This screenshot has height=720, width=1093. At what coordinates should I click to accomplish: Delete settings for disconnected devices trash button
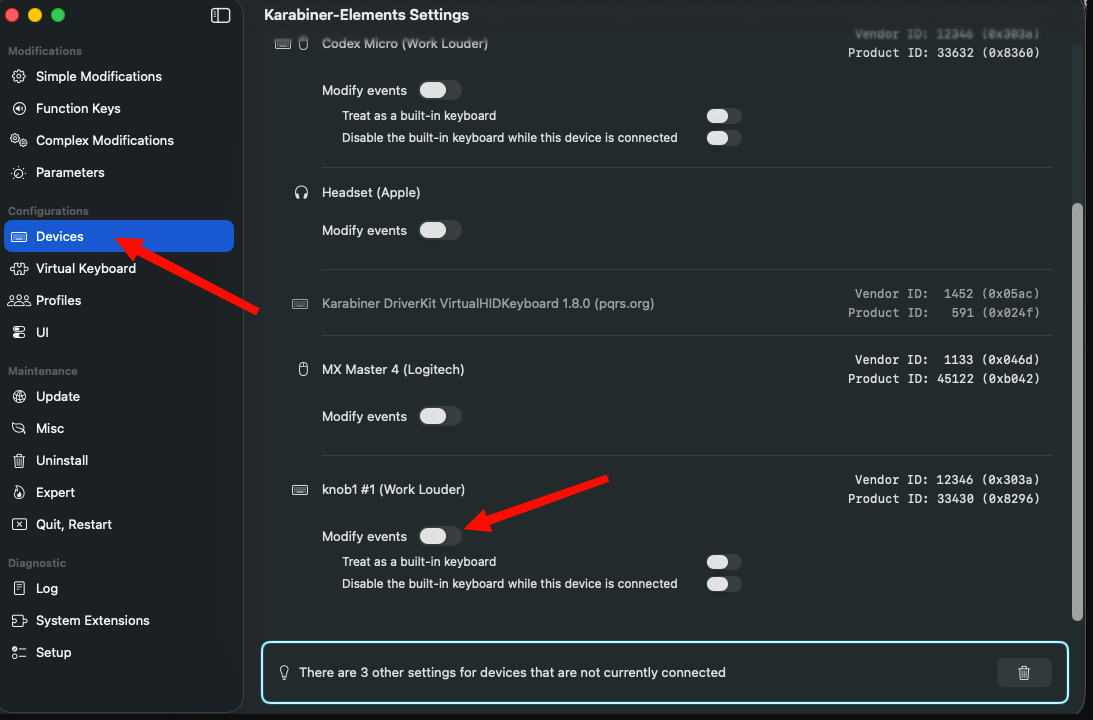click(x=1024, y=673)
